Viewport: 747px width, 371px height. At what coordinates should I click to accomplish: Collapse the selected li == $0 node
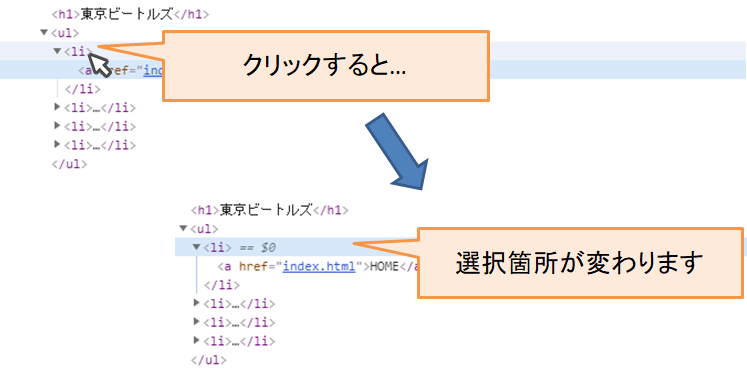click(x=197, y=247)
